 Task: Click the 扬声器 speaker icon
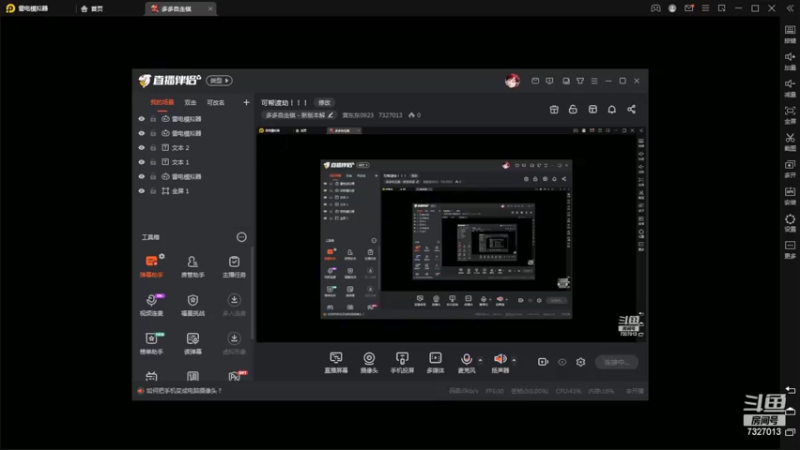(500, 359)
